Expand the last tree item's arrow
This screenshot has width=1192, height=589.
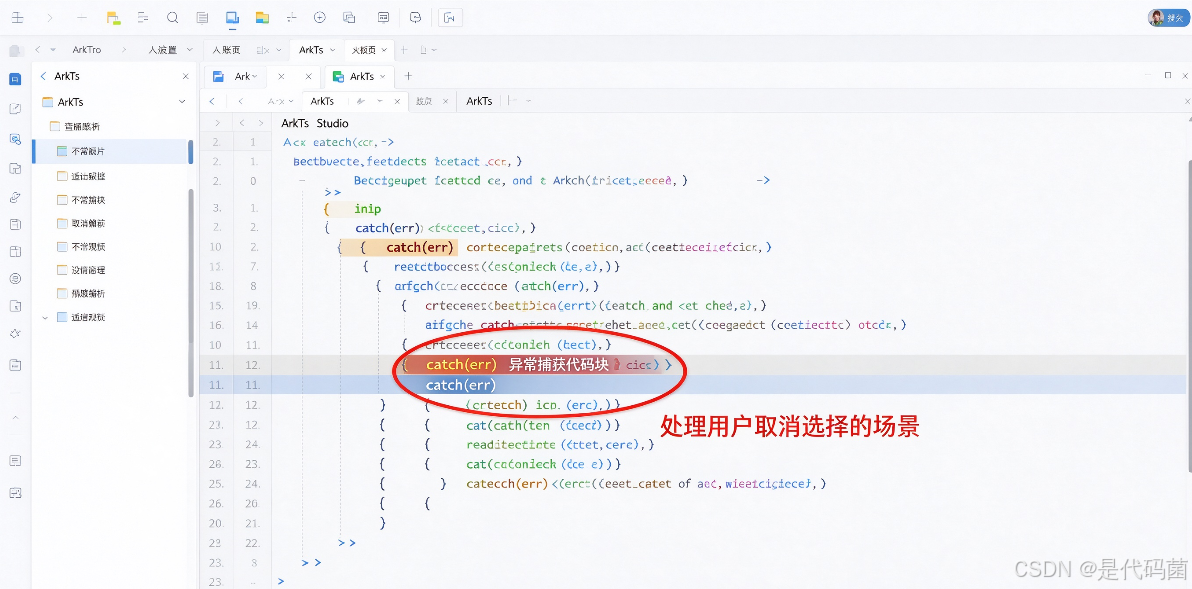pyautogui.click(x=44, y=317)
